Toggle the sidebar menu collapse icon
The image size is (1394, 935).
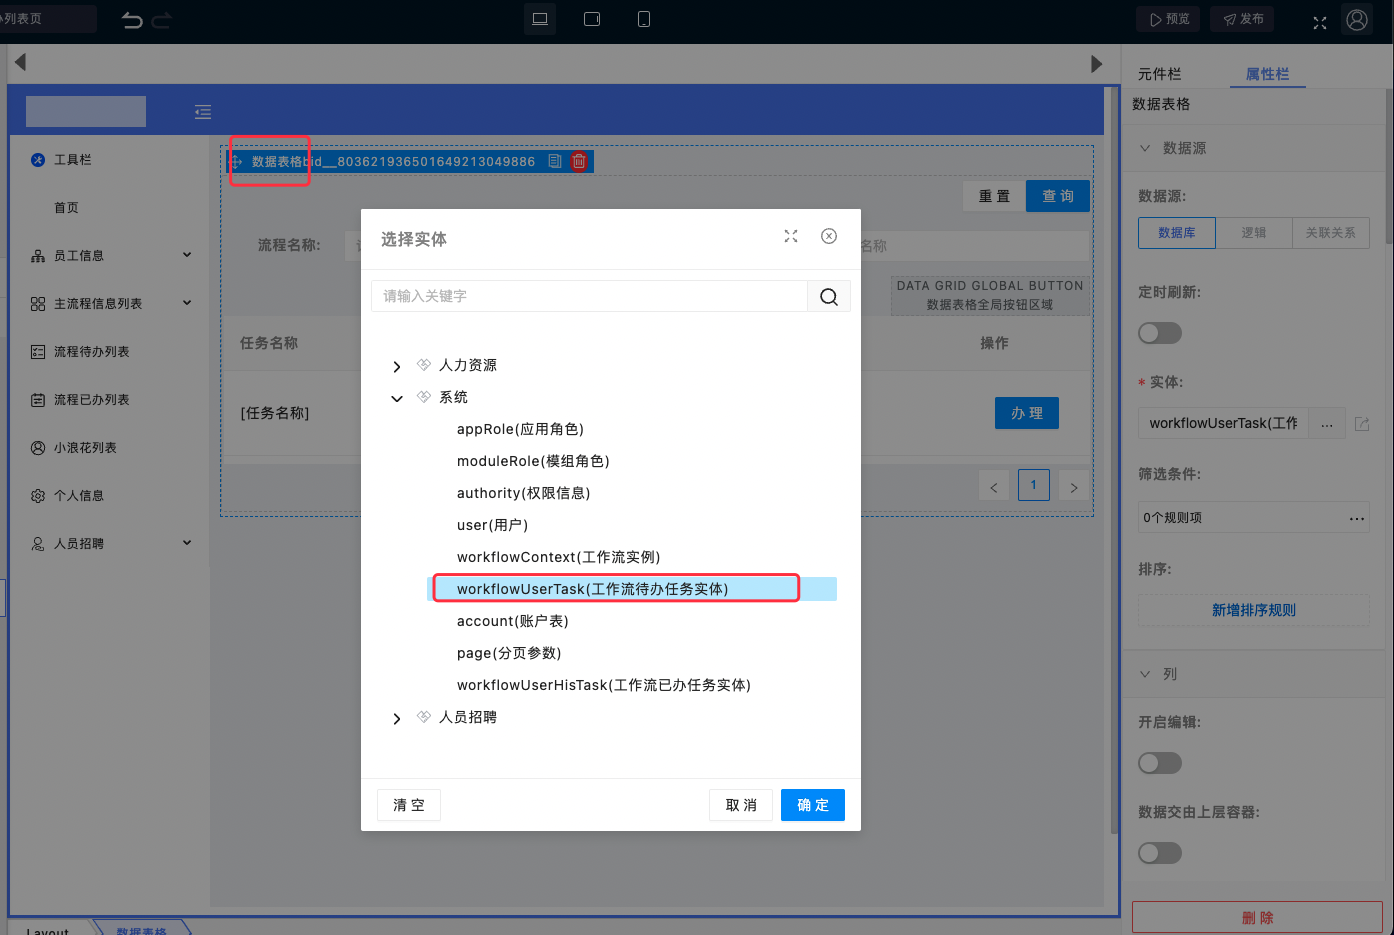pos(203,112)
